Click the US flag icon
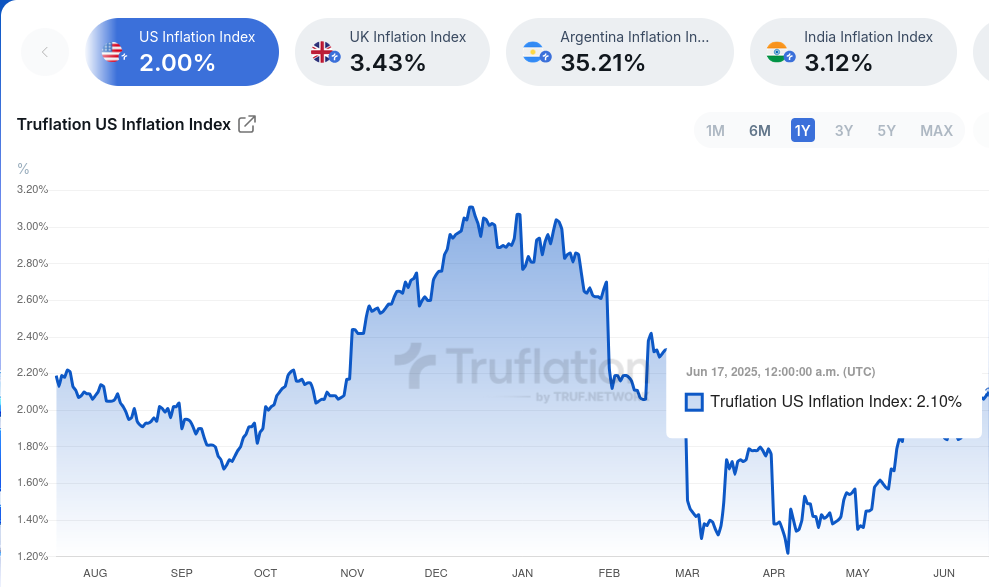This screenshot has height=587, width=989. [113, 52]
